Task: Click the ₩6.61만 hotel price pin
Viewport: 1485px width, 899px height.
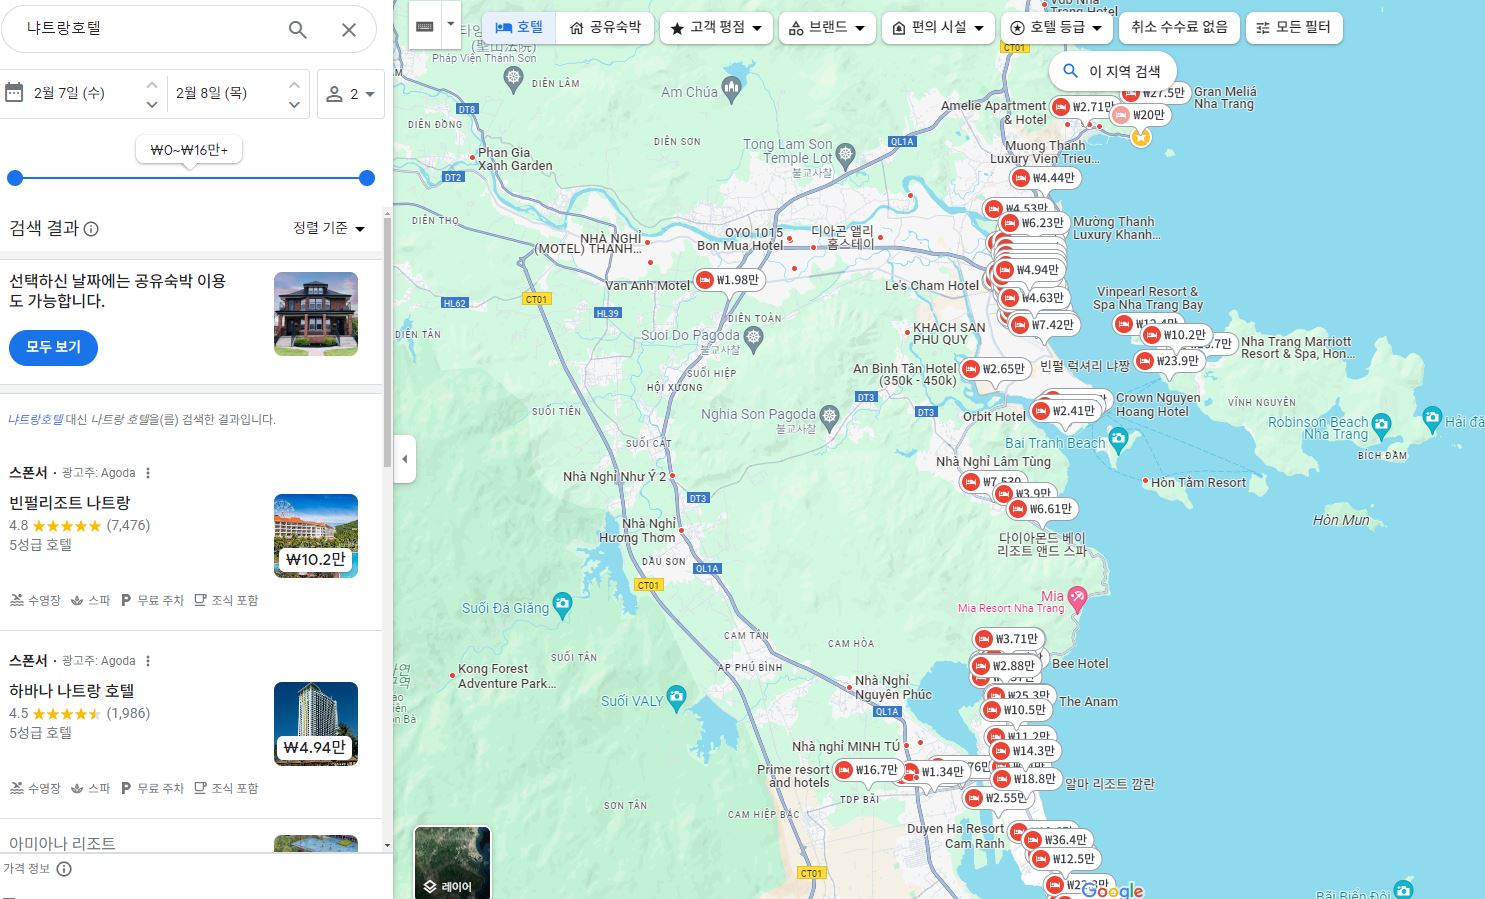Action: click(1042, 509)
